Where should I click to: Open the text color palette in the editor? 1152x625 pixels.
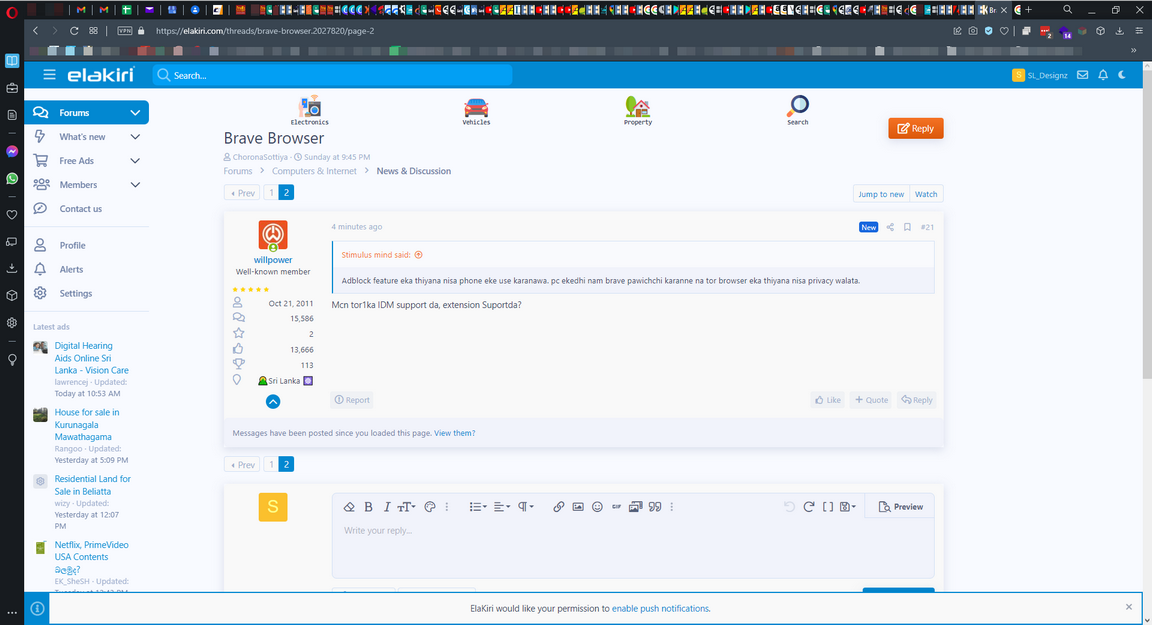430,507
